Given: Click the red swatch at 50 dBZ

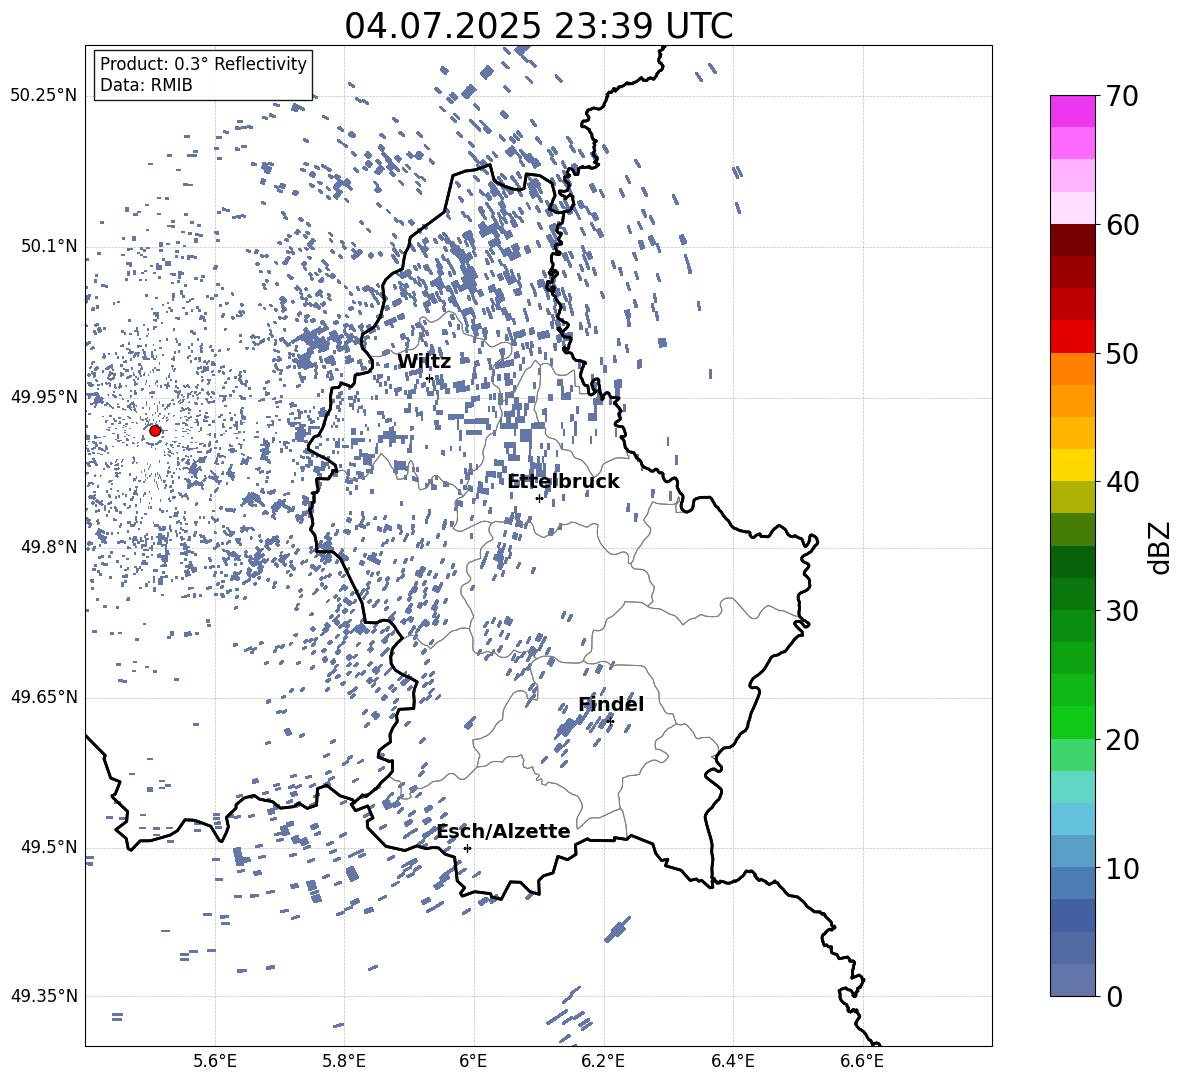Looking at the screenshot, I should pyautogui.click(x=1072, y=337).
